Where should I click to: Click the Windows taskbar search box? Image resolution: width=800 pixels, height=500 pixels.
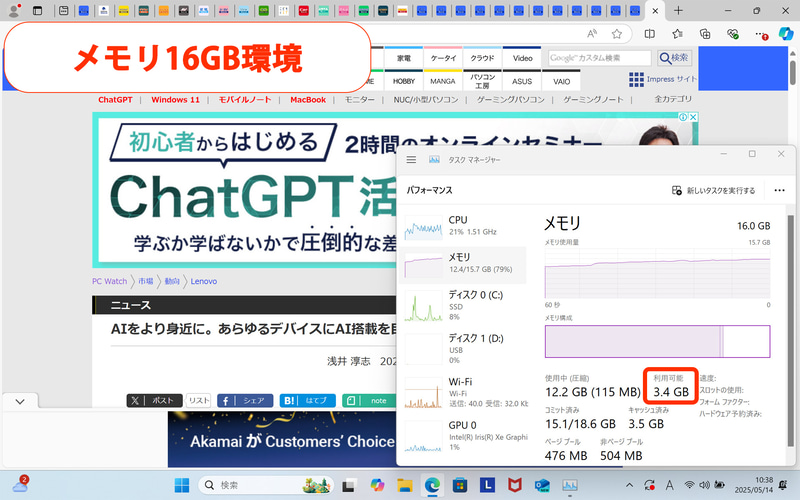(x=265, y=485)
